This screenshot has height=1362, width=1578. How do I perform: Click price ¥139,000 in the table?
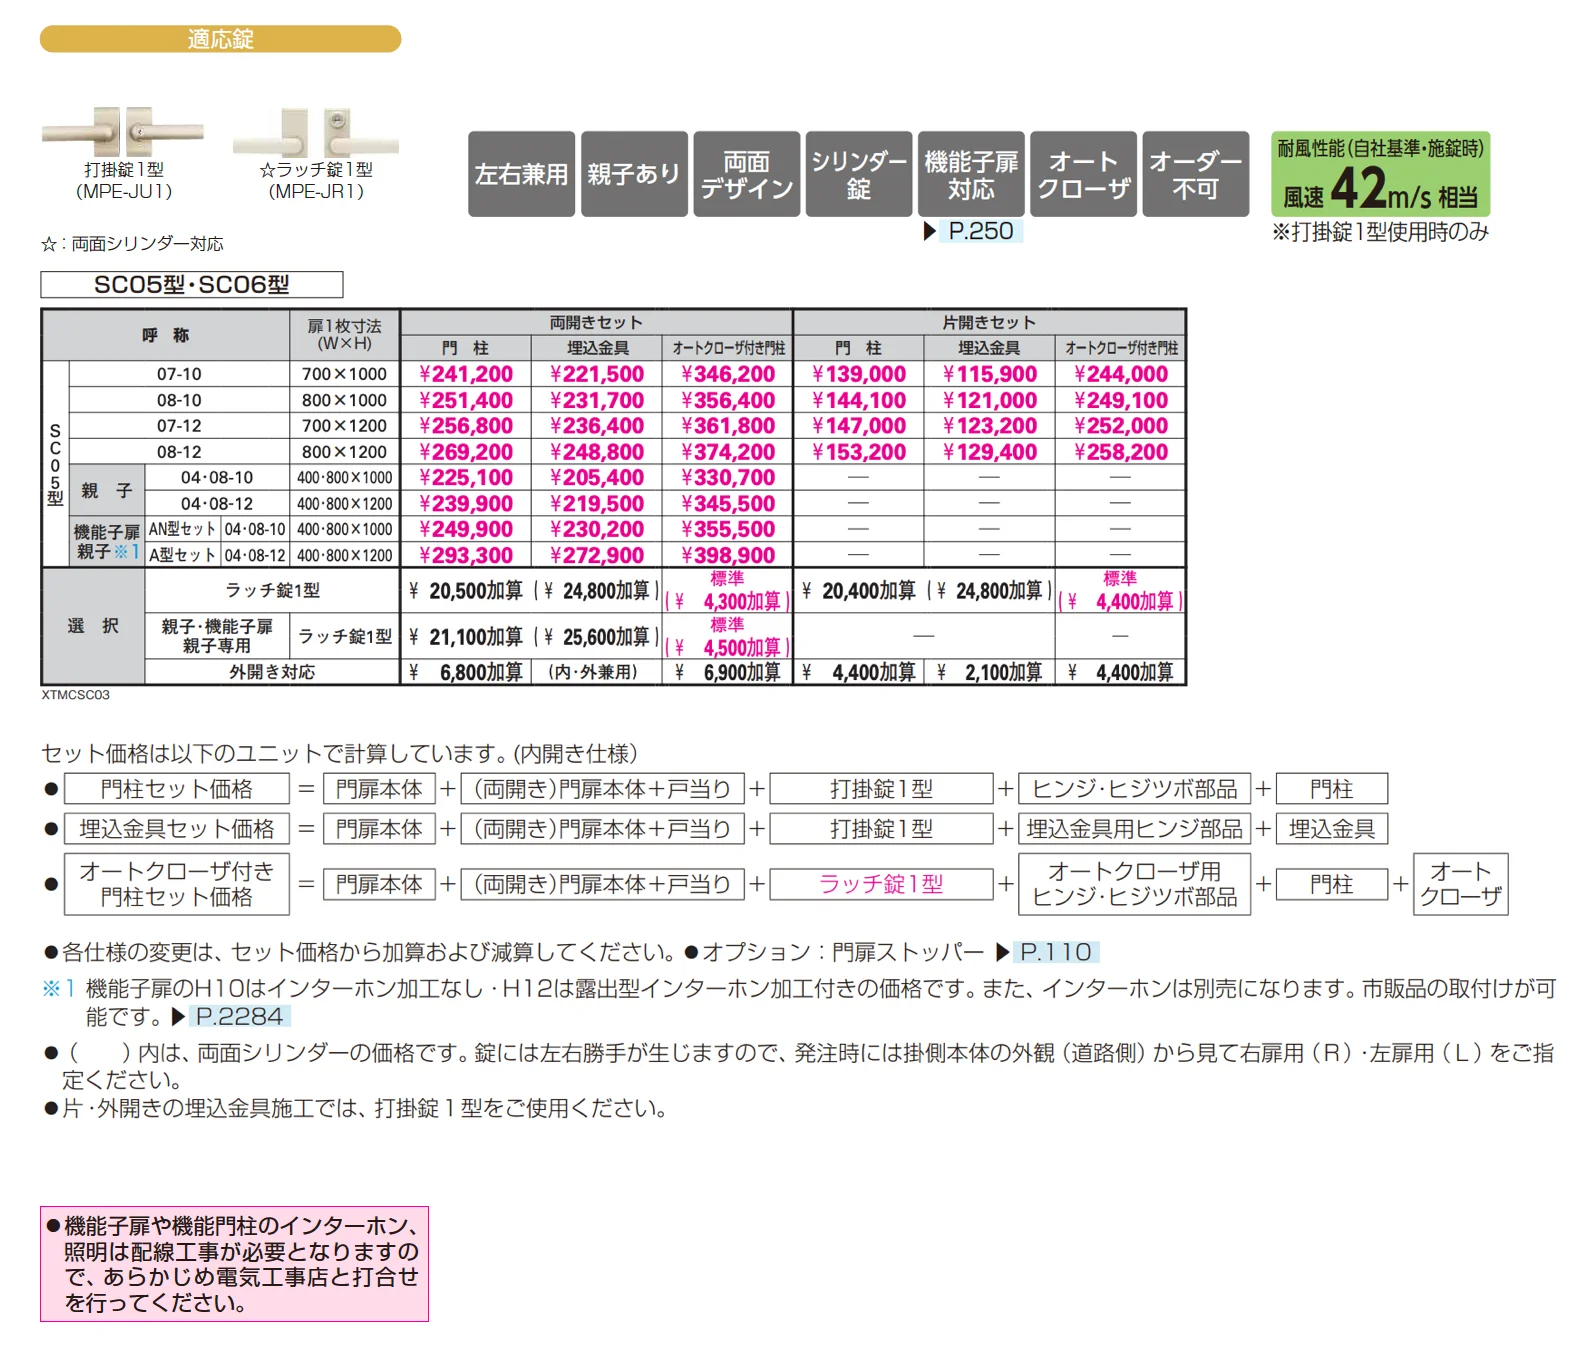[859, 374]
